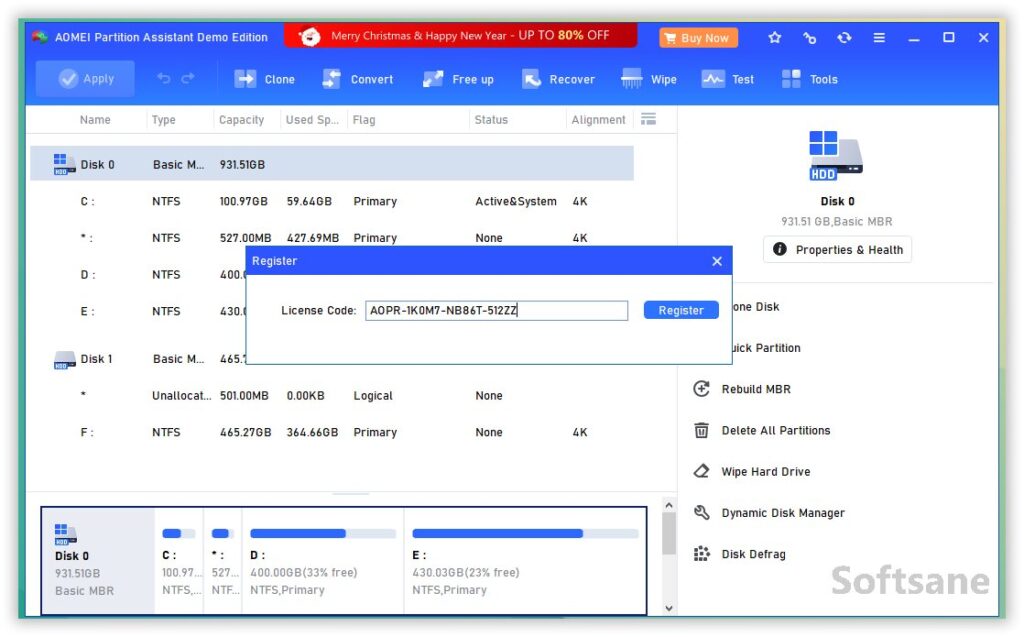
Task: Click the E: 430.03GB partition block
Action: [525, 561]
